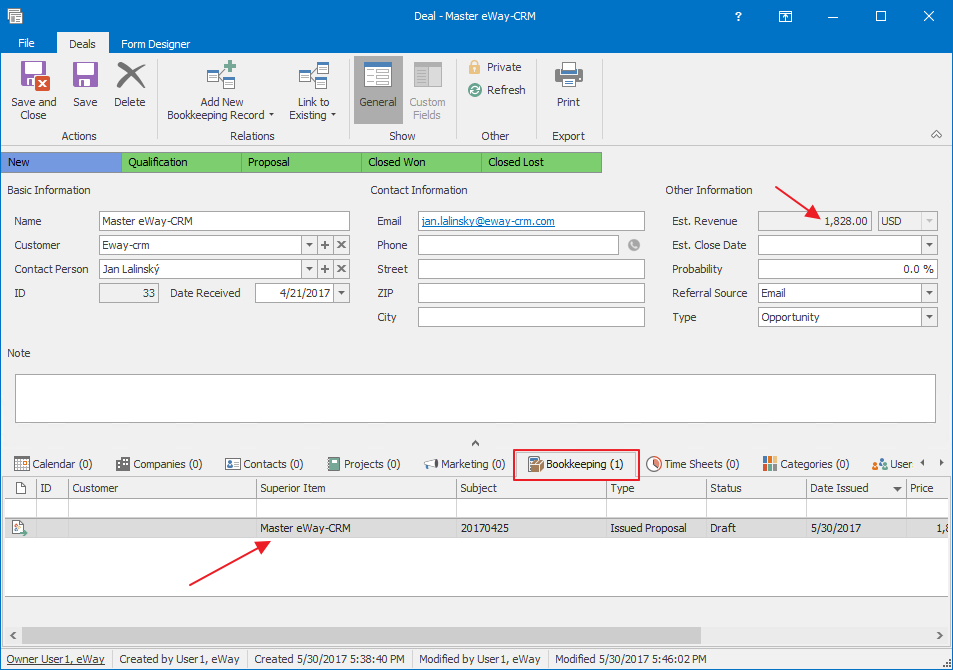Refresh the deal data

[497, 90]
